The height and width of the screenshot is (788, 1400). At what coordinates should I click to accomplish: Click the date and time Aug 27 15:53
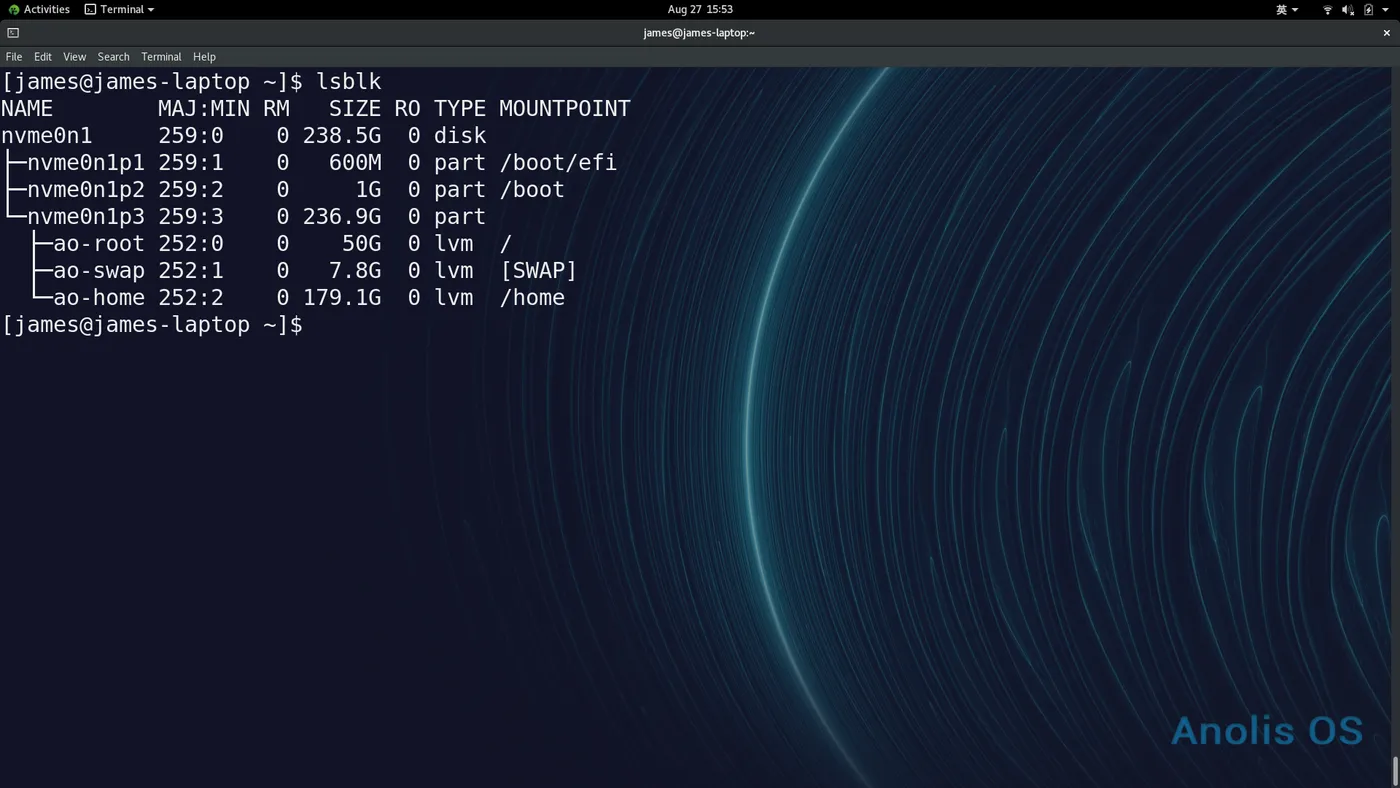click(700, 9)
